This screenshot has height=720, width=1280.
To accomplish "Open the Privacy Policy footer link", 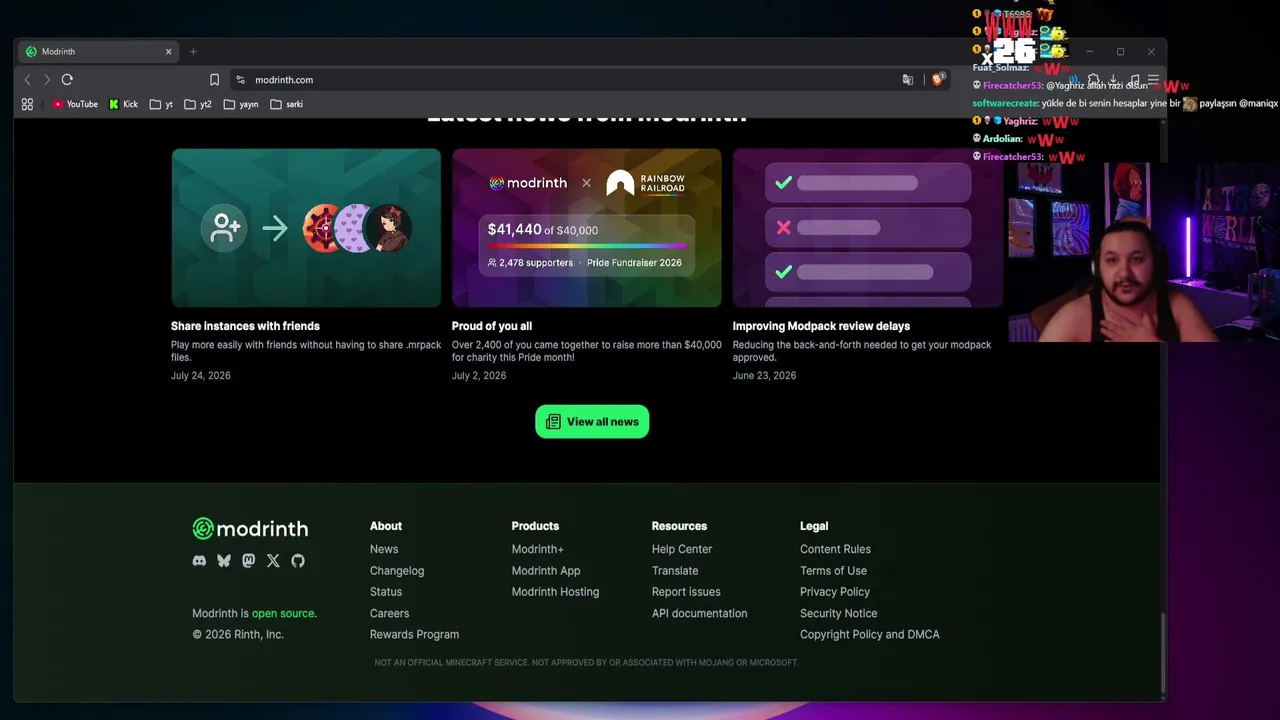I will click(835, 592).
